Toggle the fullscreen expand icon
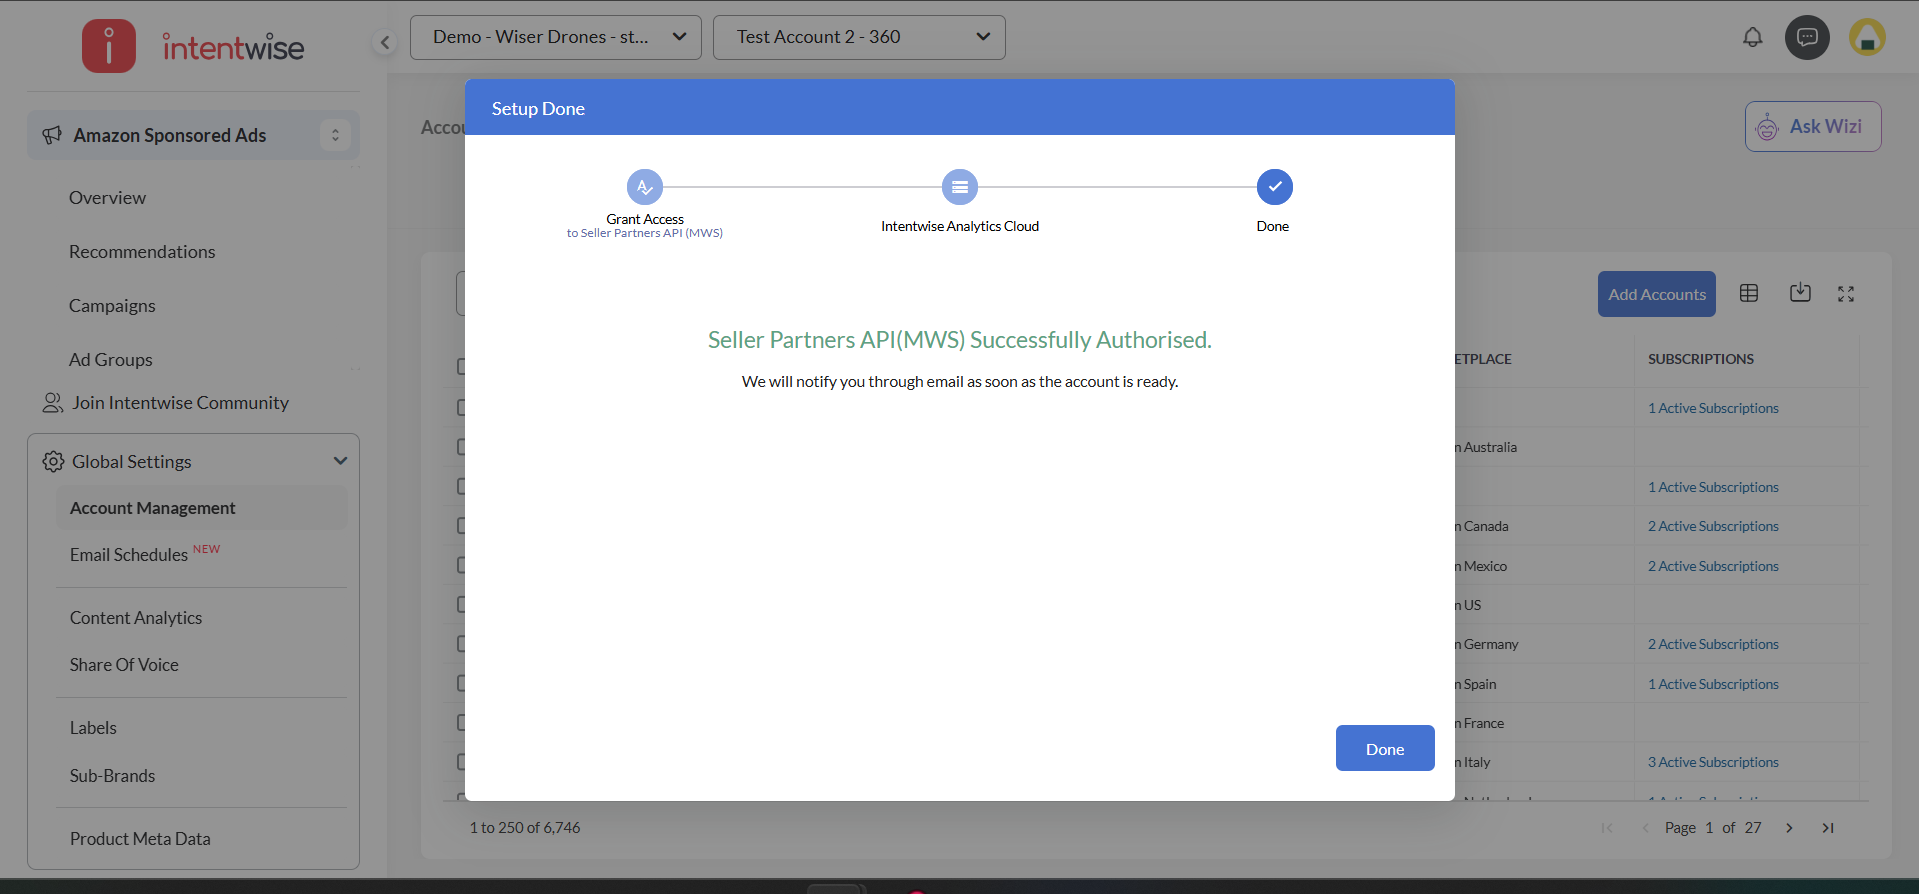1919x894 pixels. click(x=1846, y=293)
